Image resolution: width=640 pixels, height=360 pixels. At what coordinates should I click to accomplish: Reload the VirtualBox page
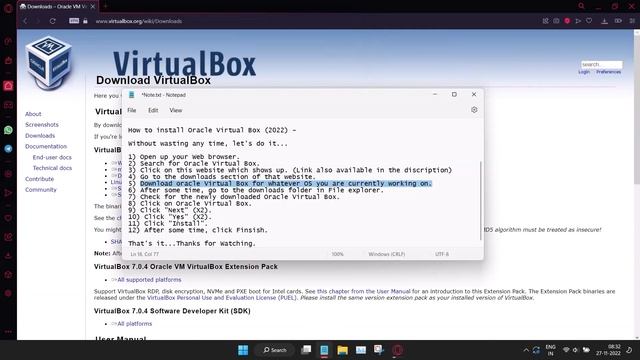[x=52, y=21]
